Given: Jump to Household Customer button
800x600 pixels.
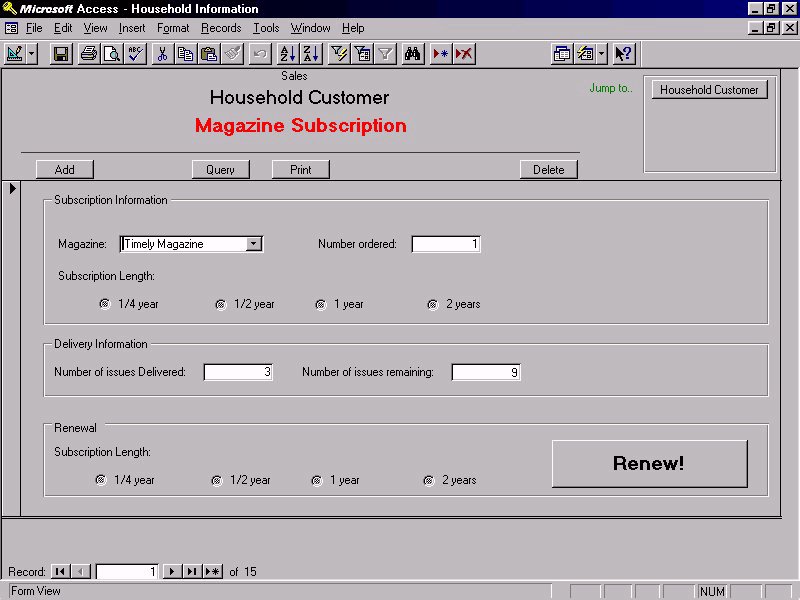Looking at the screenshot, I should [709, 90].
